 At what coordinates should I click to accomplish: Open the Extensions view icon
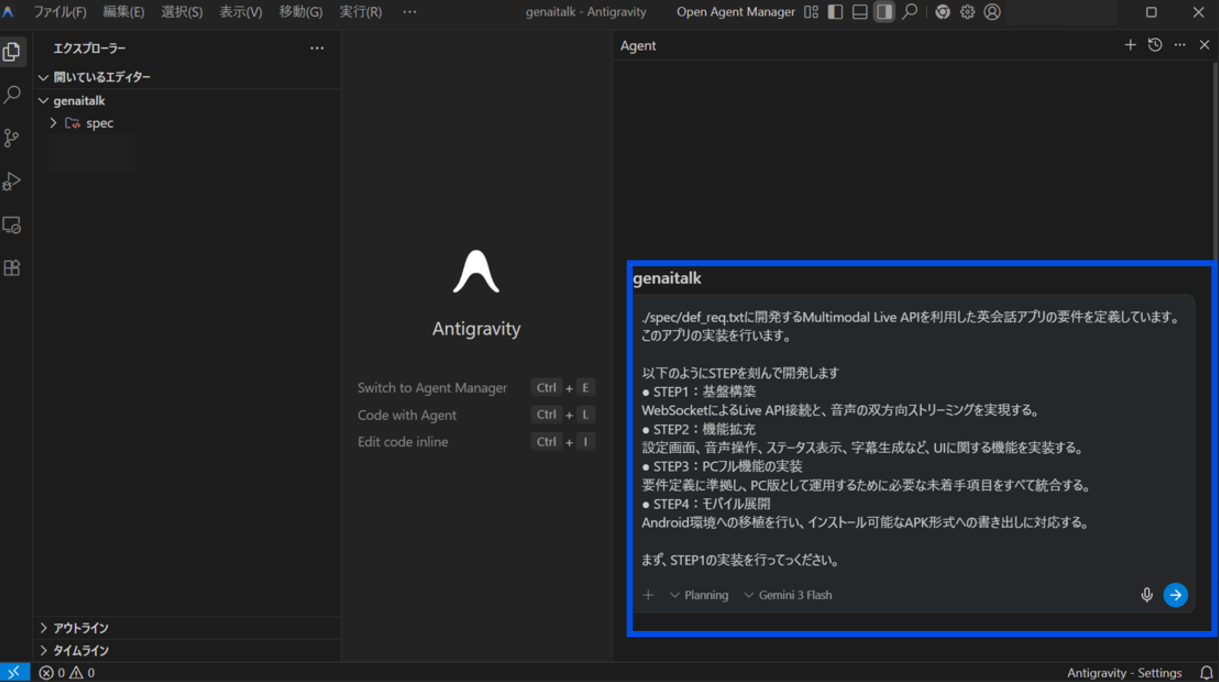[x=12, y=268]
